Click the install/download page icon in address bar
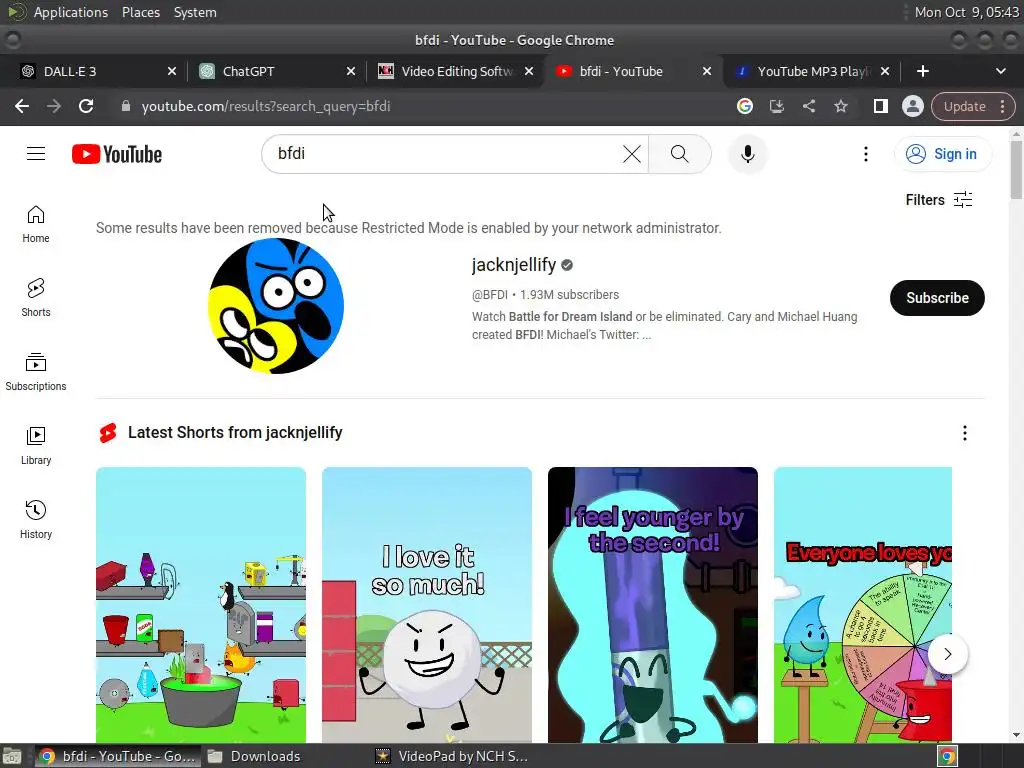This screenshot has width=1024, height=768. pos(777,106)
